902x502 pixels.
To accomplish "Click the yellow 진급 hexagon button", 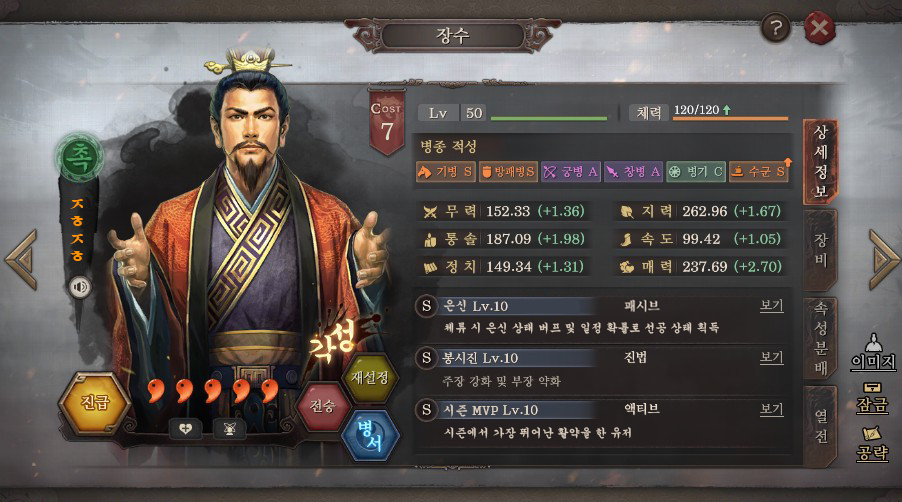I will pos(94,403).
